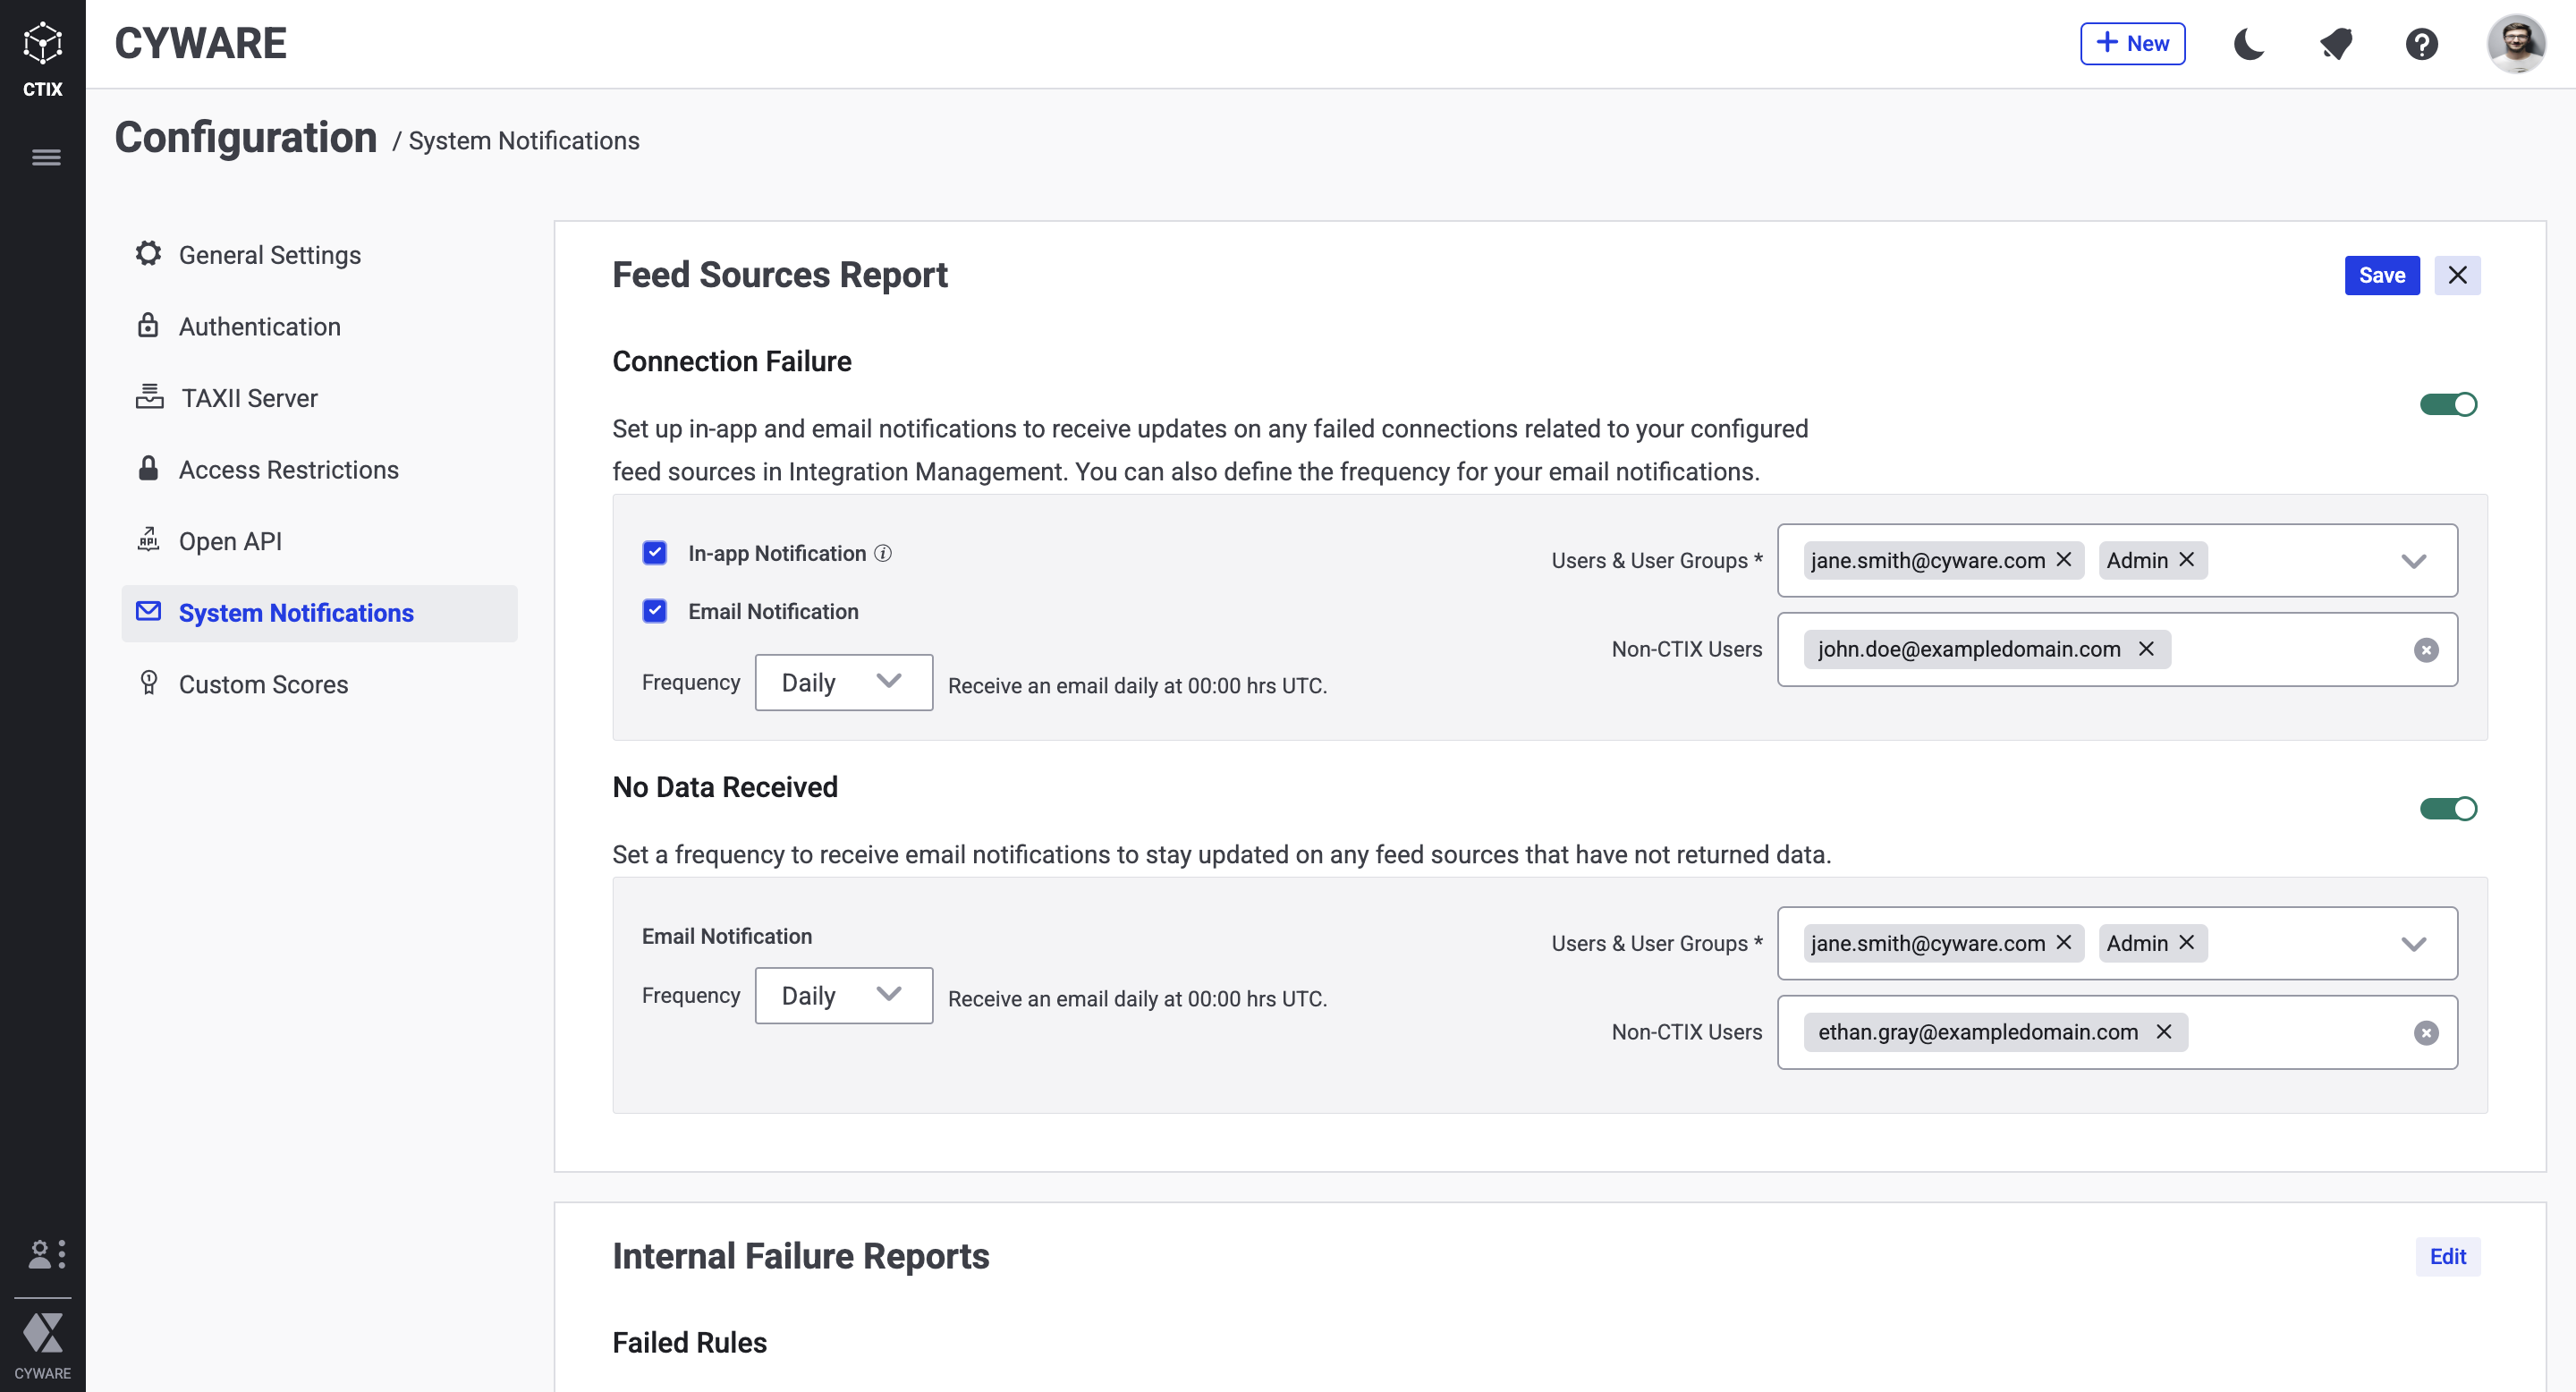The height and width of the screenshot is (1392, 2576).
Task: Expand No Data Received Users & User Groups dropdown
Action: tap(2413, 943)
